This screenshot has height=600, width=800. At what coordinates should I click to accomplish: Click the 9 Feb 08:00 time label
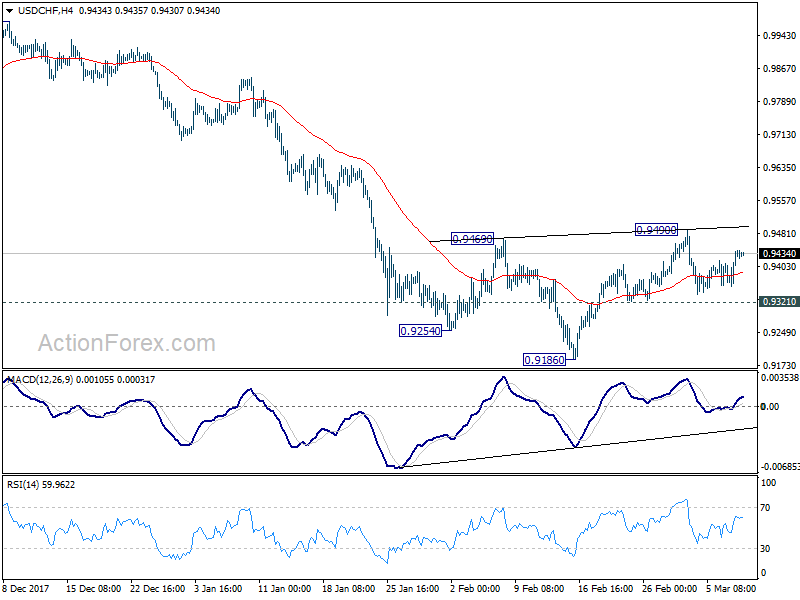coord(539,588)
